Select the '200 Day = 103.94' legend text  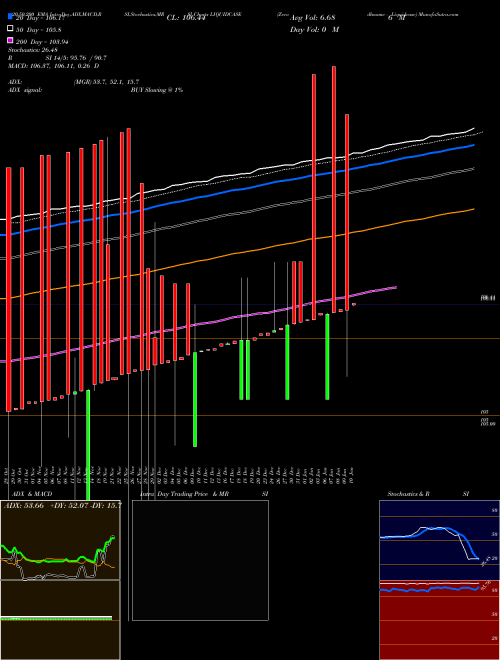tap(42, 42)
